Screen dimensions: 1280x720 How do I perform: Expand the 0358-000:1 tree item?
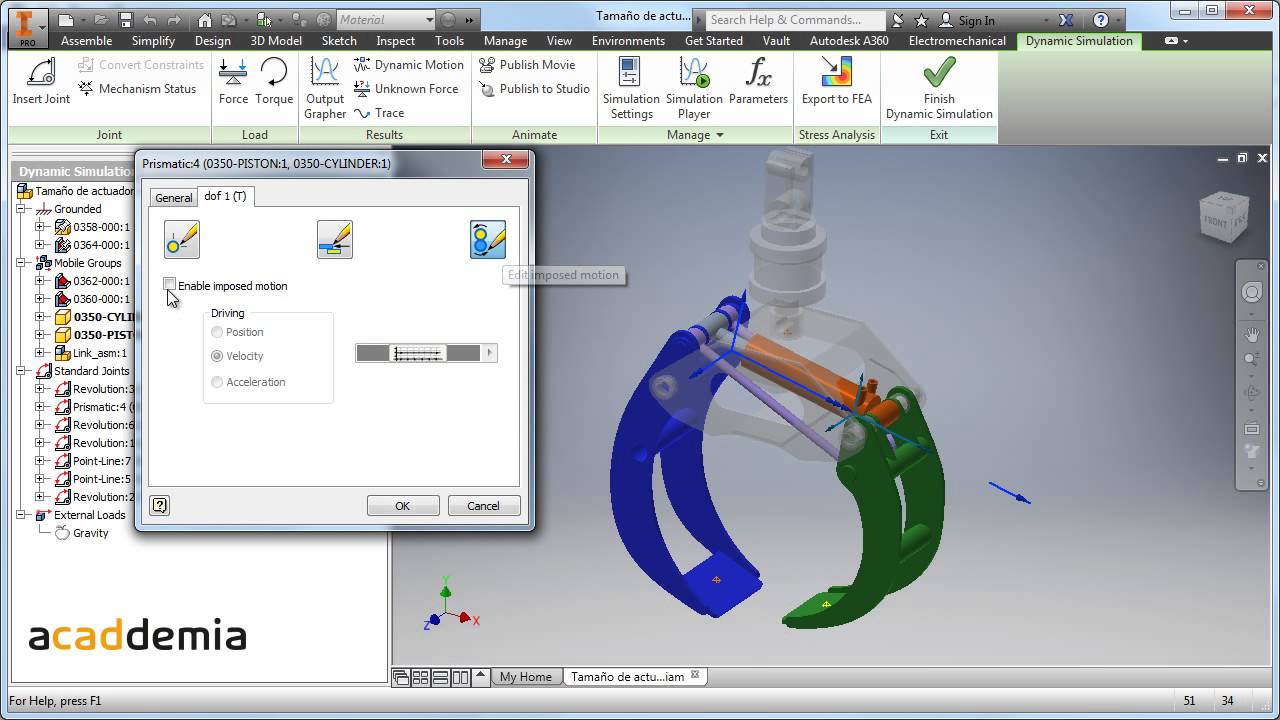(x=40, y=227)
